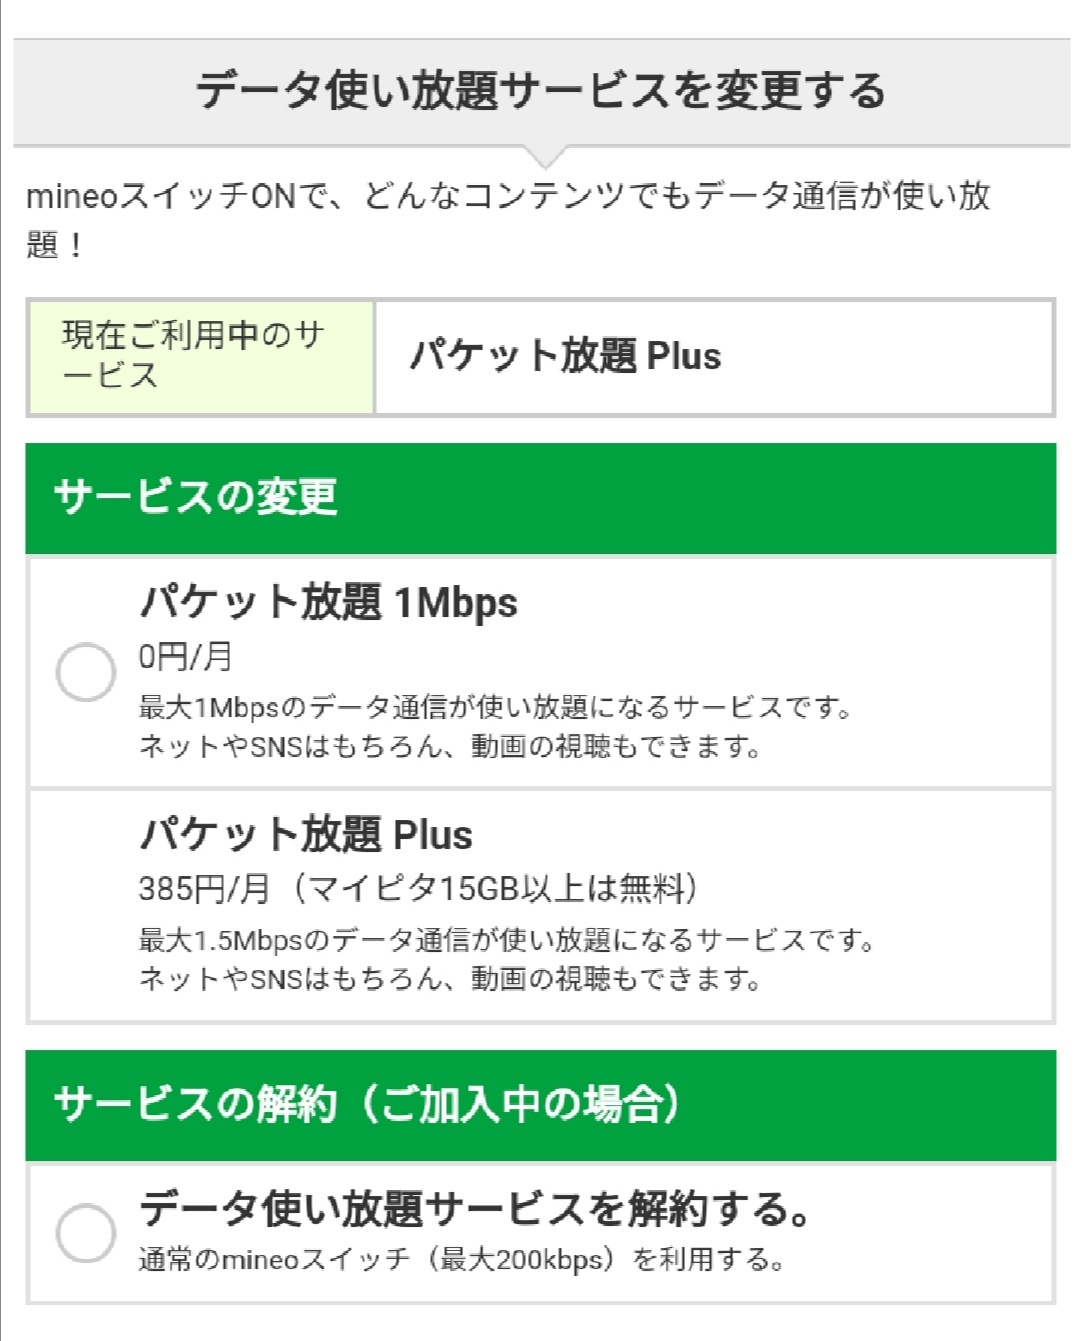Select the radio button to cancel data service
Viewport: 1080px width, 1341px height.
pyautogui.click(x=86, y=1233)
